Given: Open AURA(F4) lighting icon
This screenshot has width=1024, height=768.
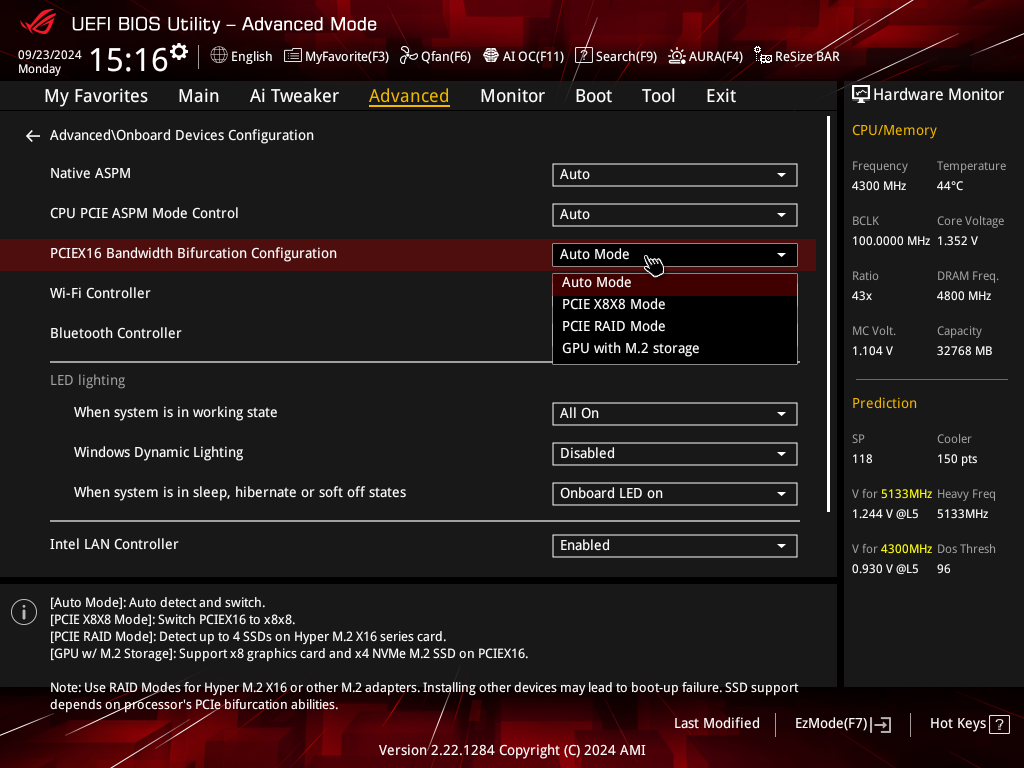Looking at the screenshot, I should pyautogui.click(x=677, y=56).
